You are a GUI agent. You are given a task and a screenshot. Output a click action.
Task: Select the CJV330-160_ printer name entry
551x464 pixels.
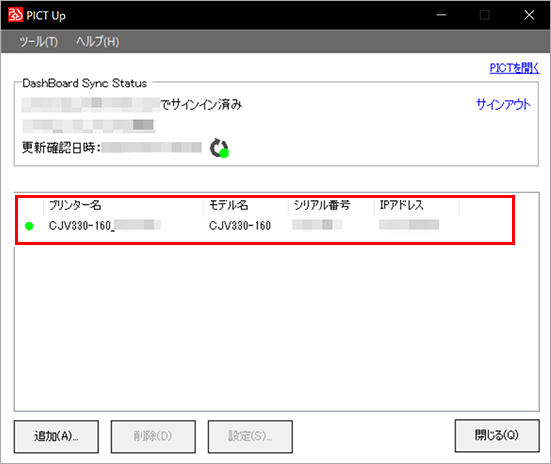tap(105, 225)
